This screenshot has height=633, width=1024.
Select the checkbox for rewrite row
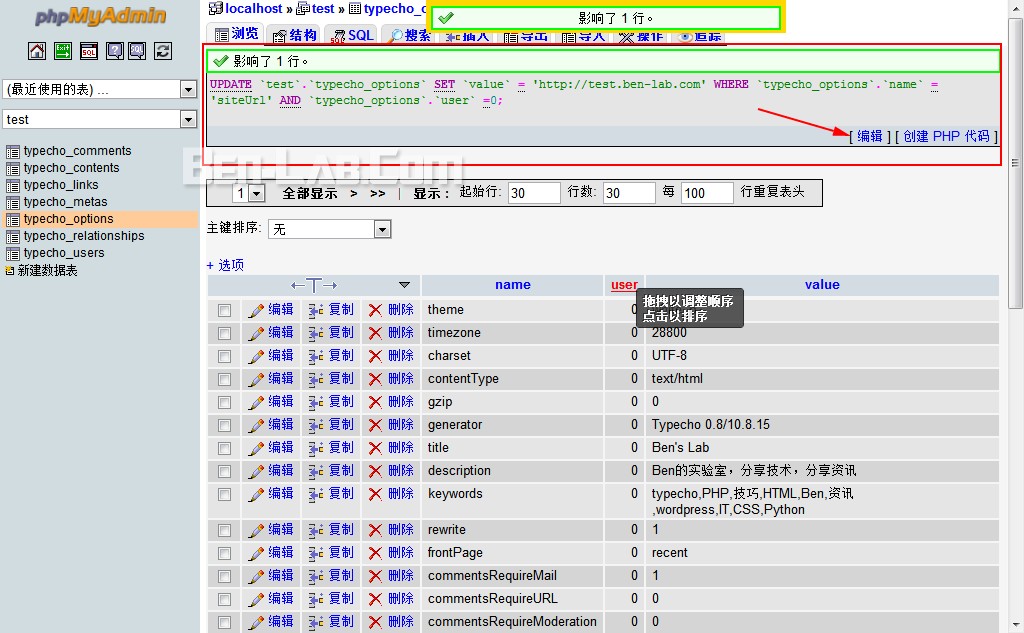click(x=224, y=530)
